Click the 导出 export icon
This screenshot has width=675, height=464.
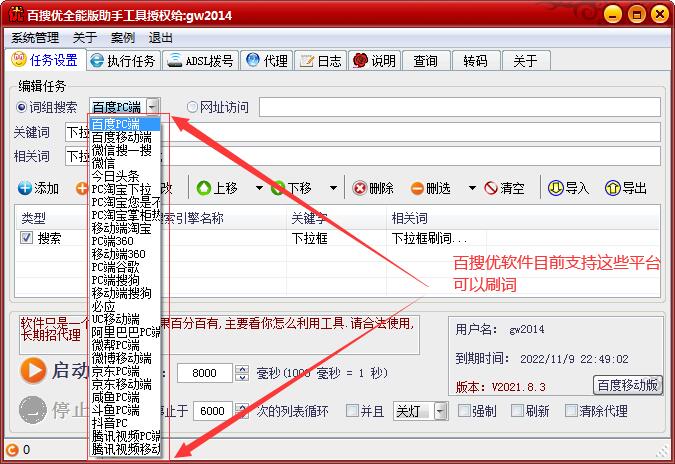[613, 188]
